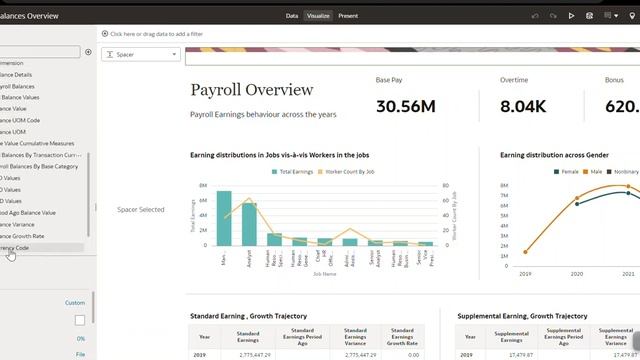640x360 pixels.
Task: Click the Undo arrow icon
Action: tap(535, 16)
